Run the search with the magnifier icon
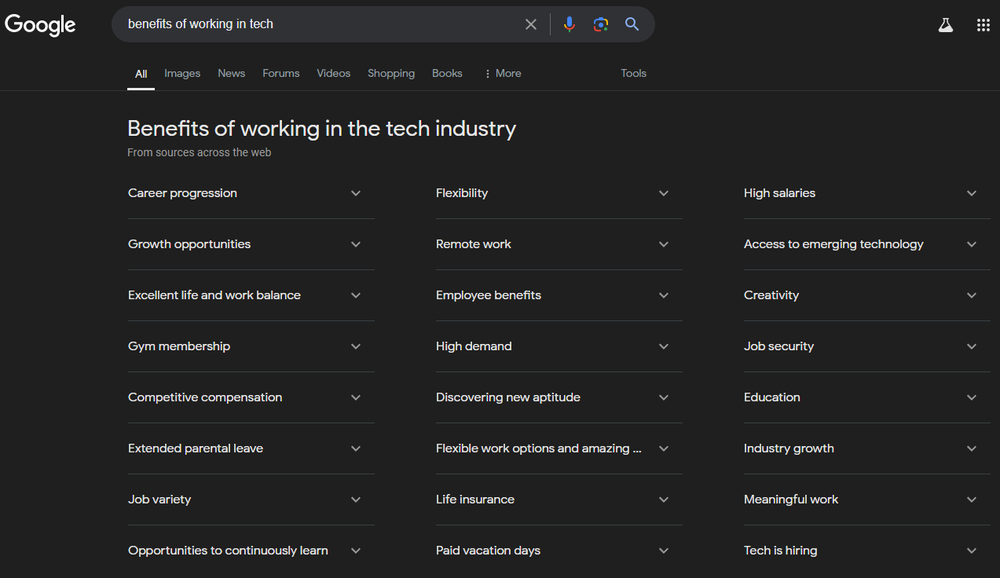 [632, 23]
